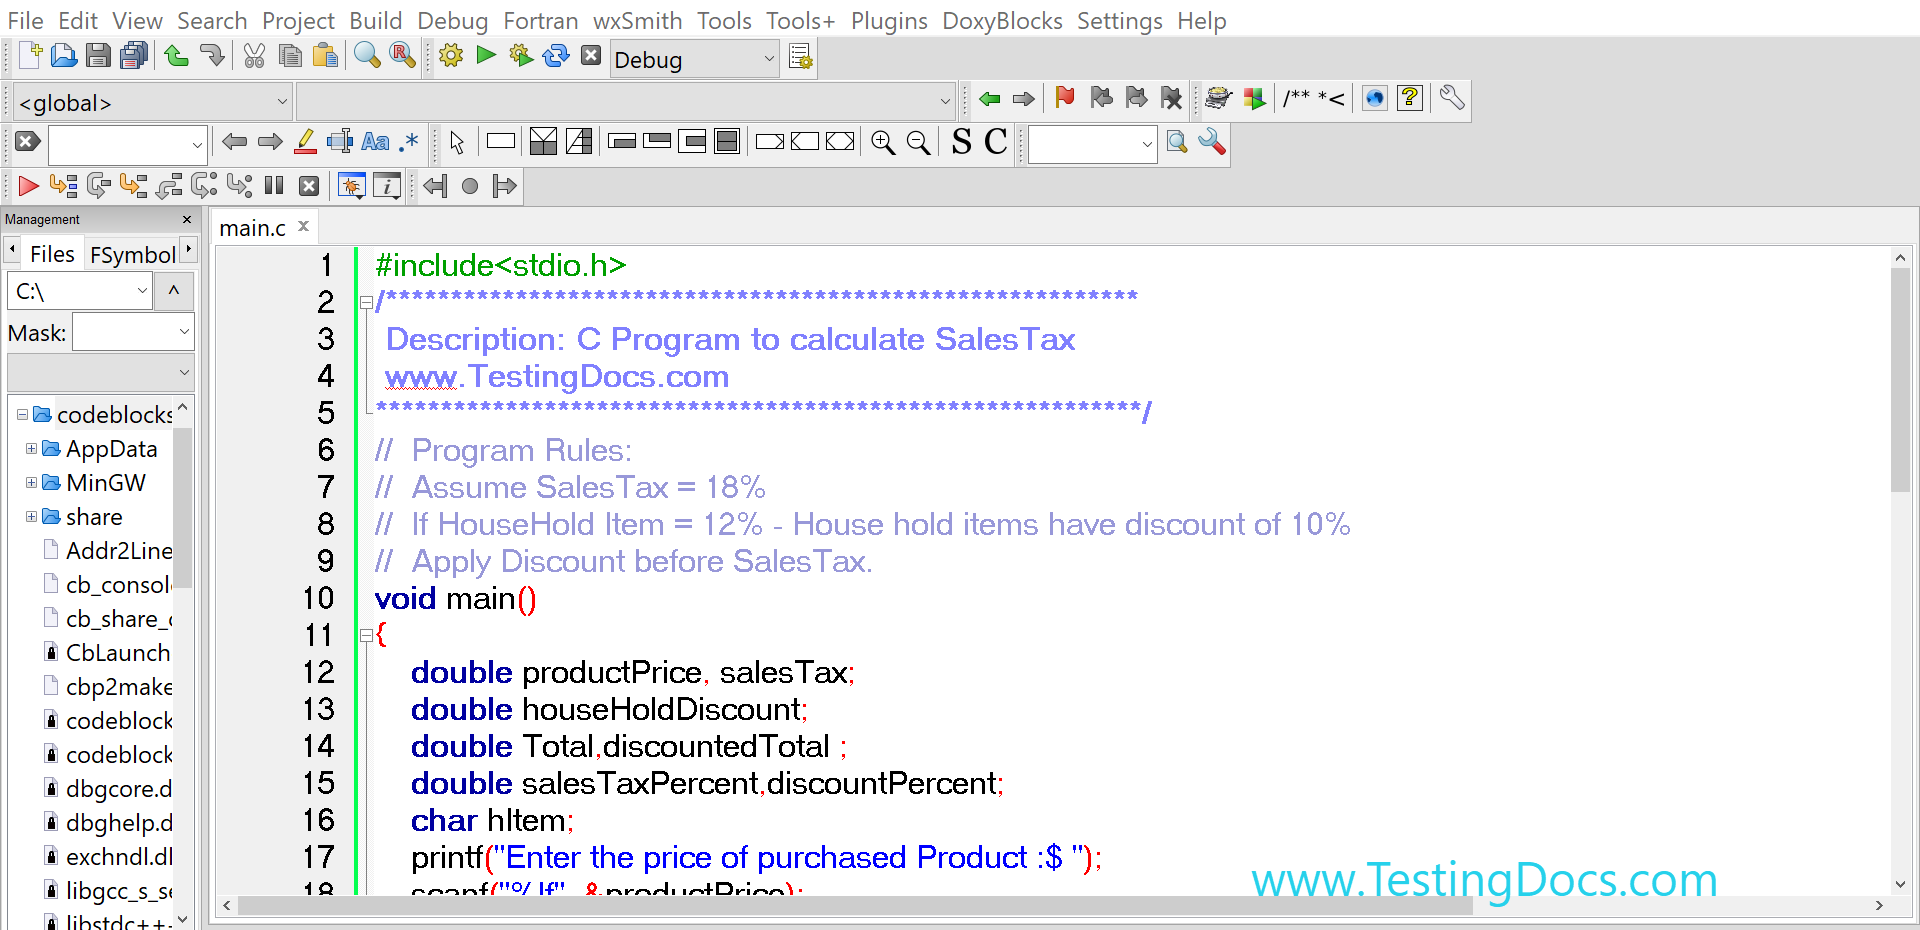Run the program with green play icon
Image resolution: width=1920 pixels, height=930 pixels.
(486, 55)
